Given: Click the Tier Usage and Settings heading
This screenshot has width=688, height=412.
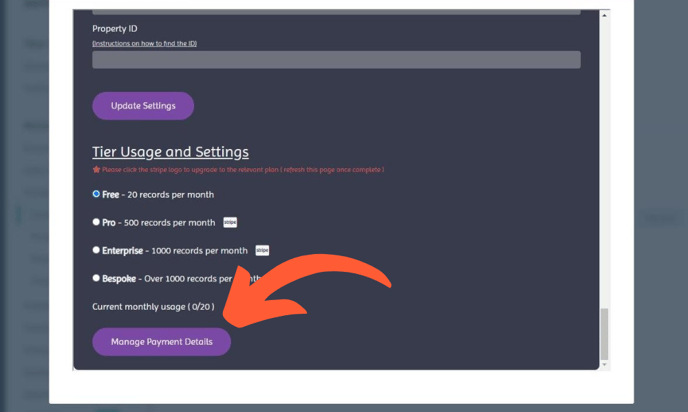Looking at the screenshot, I should [170, 152].
